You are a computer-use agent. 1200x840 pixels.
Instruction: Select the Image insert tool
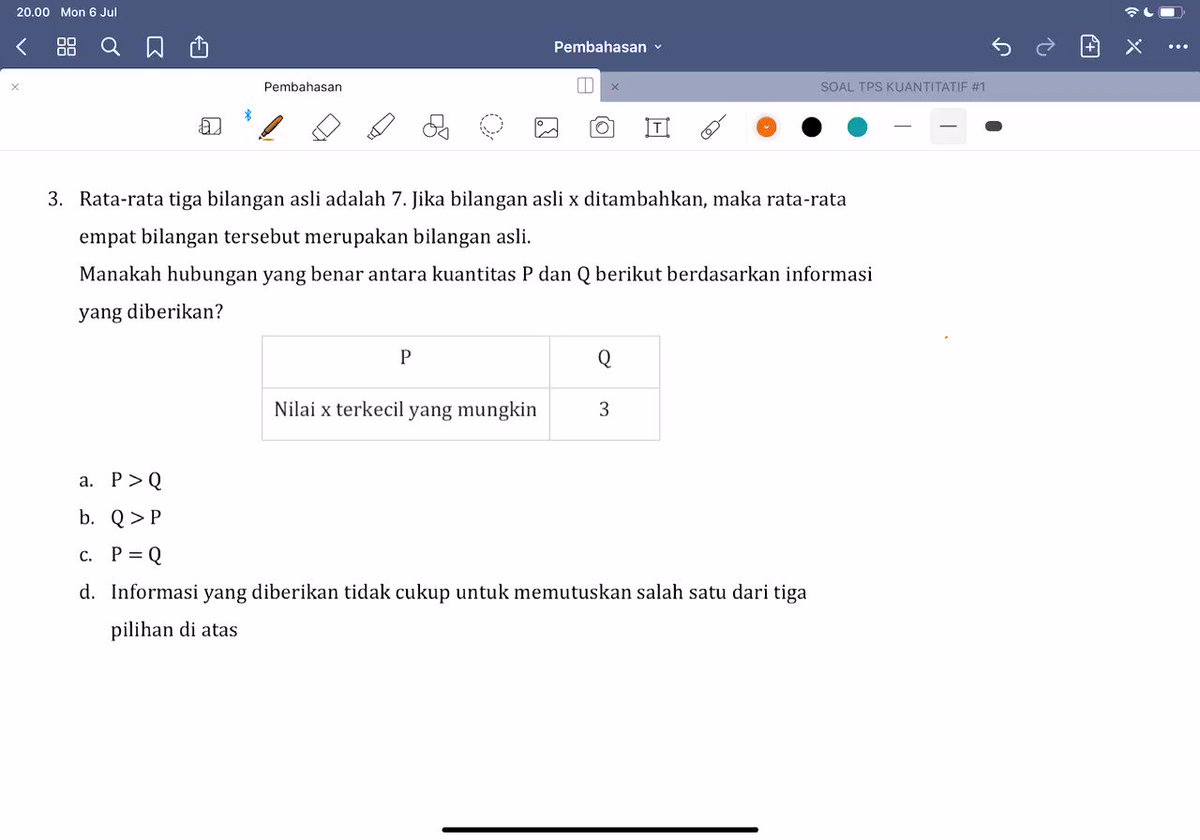coord(546,127)
